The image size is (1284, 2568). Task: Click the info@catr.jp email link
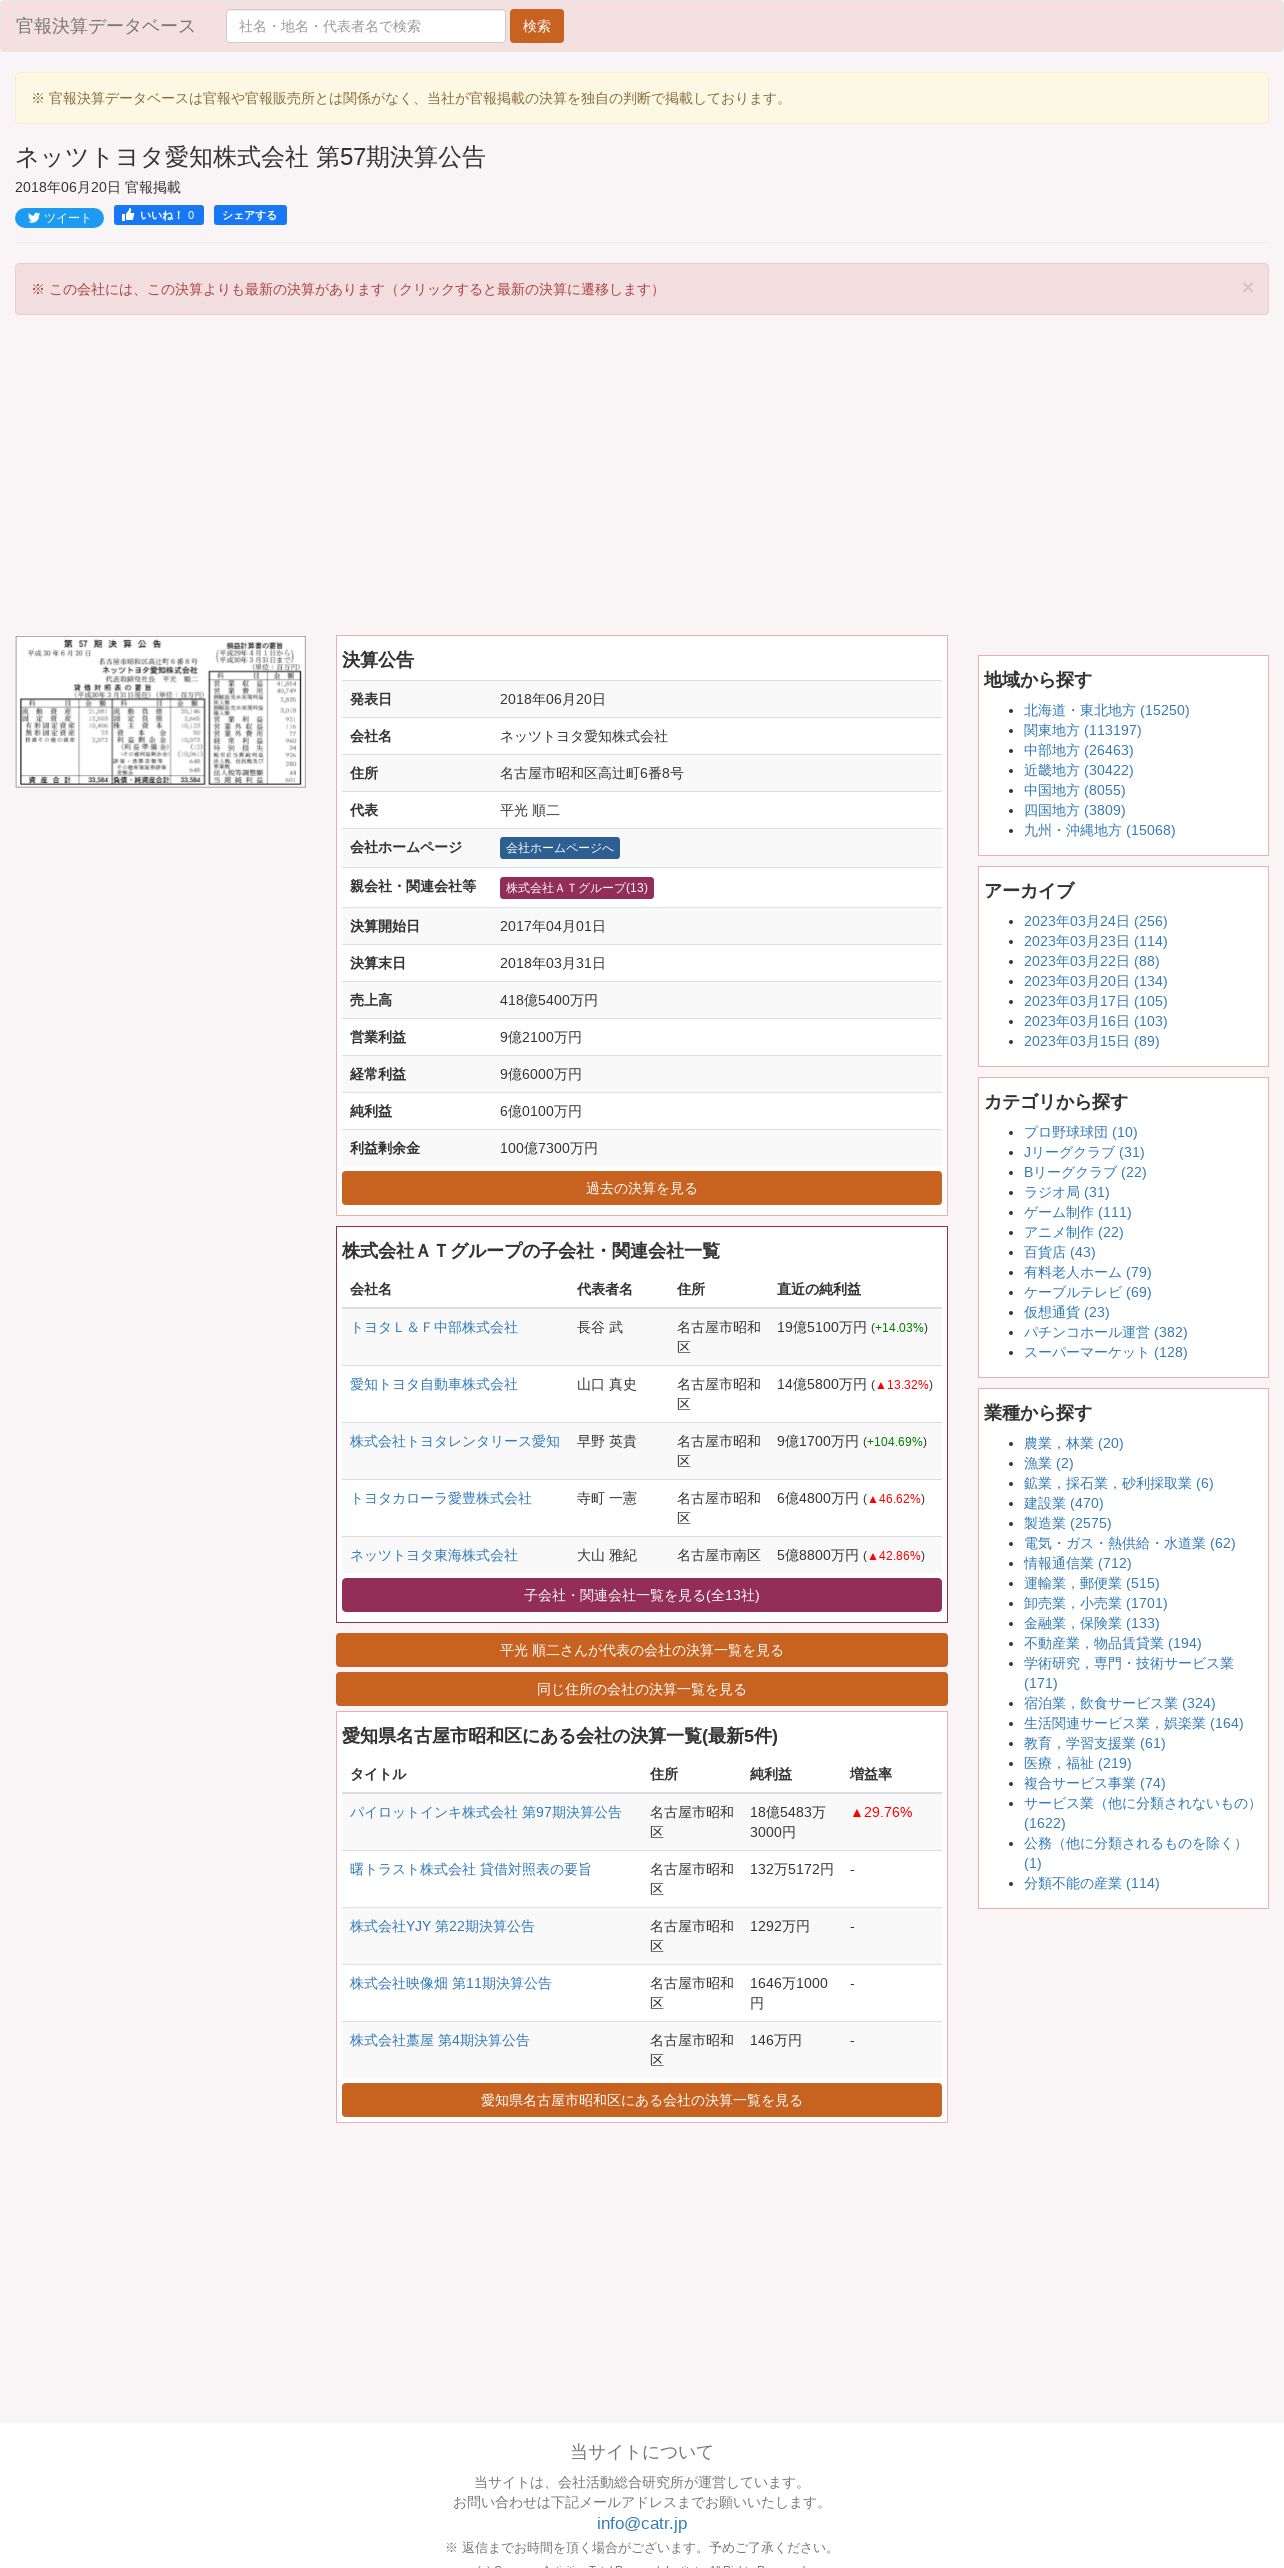642,2523
